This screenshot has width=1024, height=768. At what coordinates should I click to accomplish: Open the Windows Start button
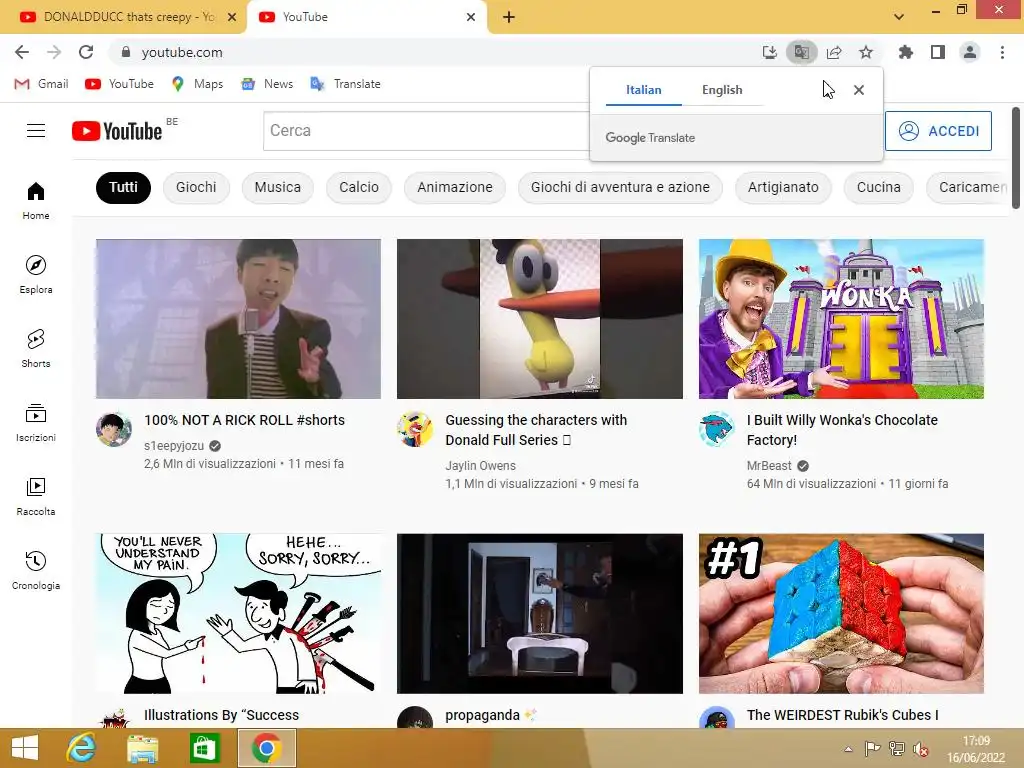tap(25, 748)
